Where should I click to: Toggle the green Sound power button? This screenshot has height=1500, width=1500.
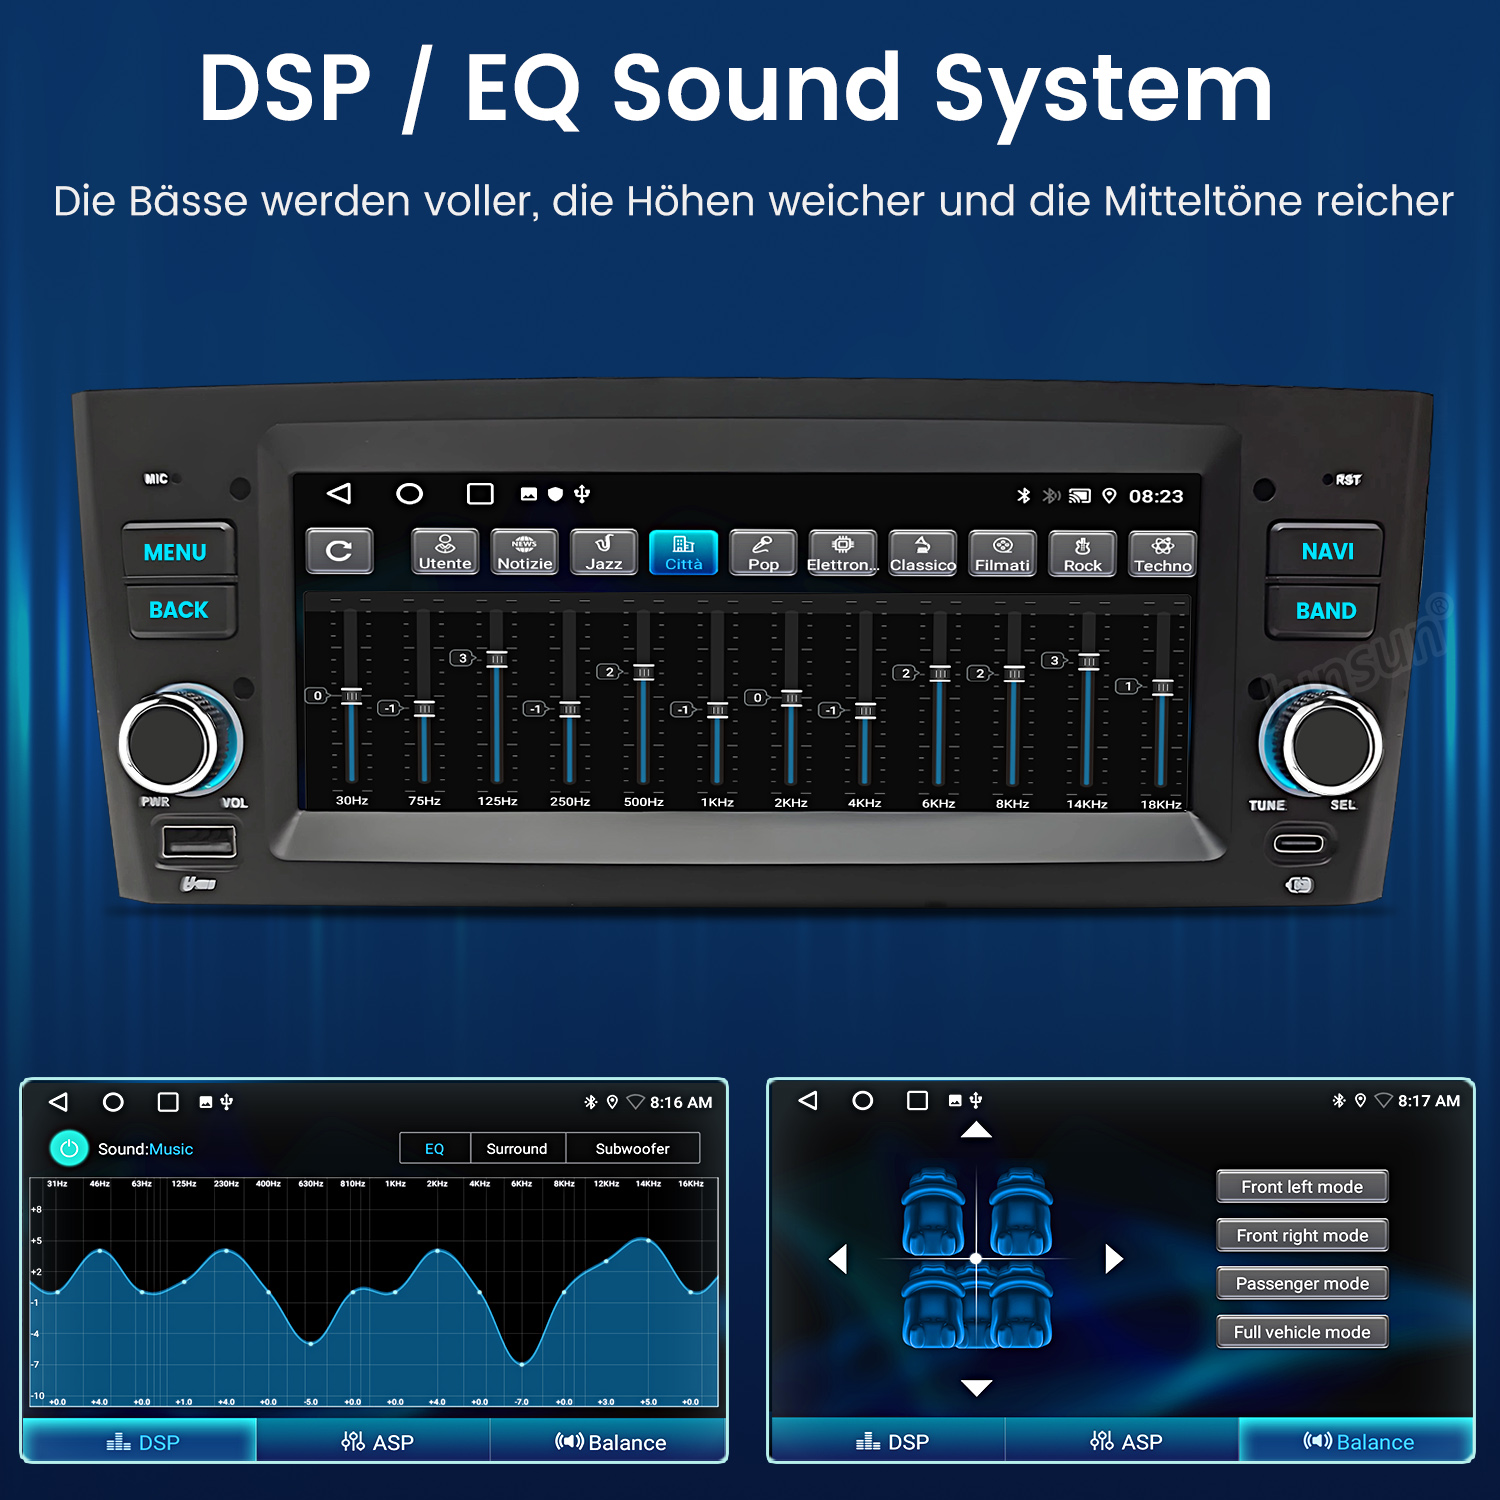point(69,1149)
